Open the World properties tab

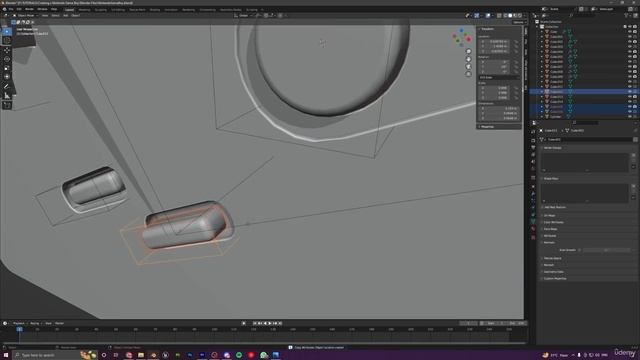(533, 169)
